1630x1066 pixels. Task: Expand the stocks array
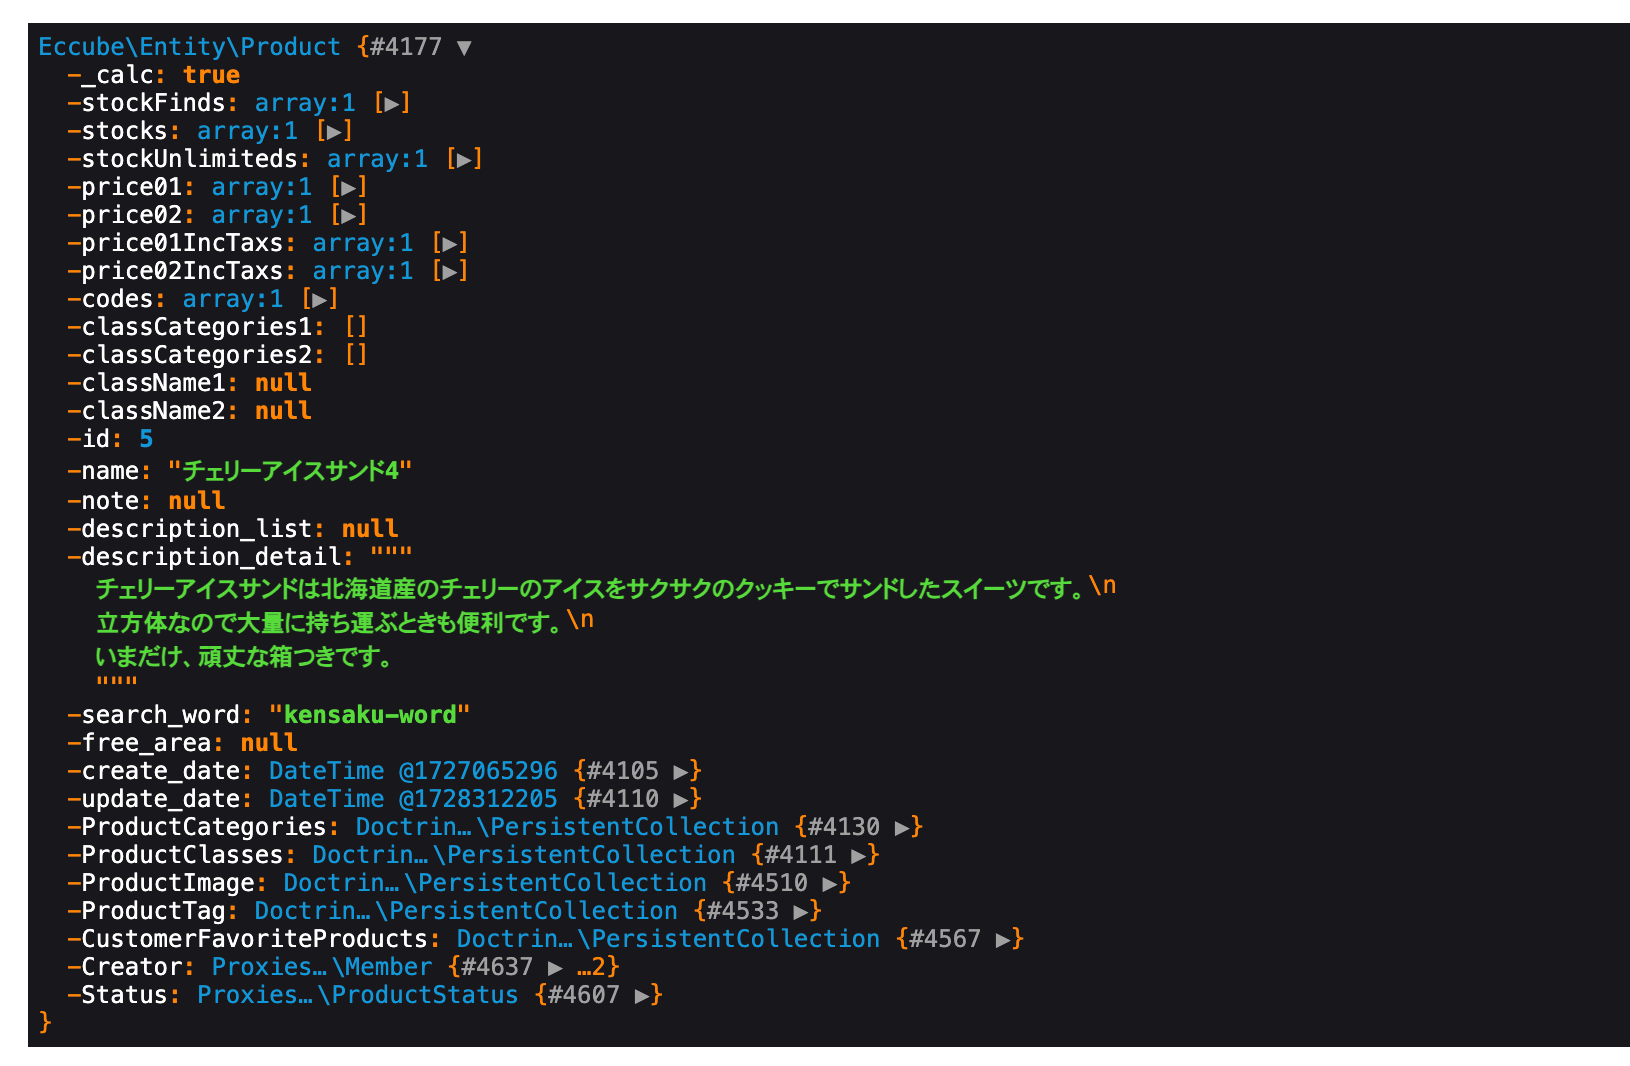pos(334,132)
